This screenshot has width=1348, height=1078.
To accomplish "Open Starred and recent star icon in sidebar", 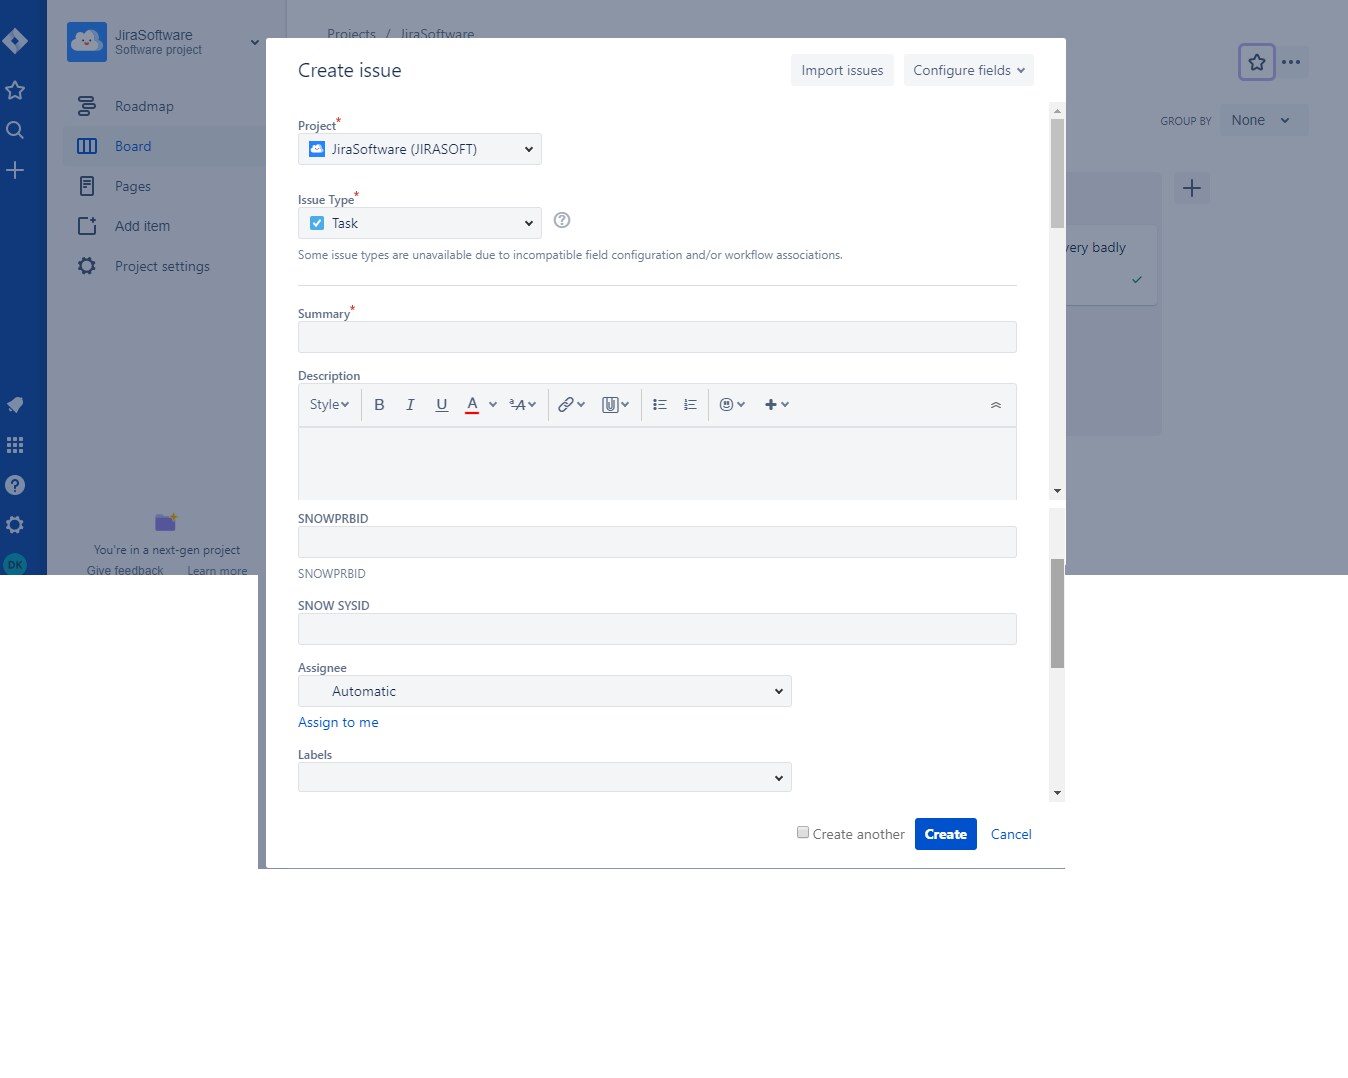I will [15, 90].
